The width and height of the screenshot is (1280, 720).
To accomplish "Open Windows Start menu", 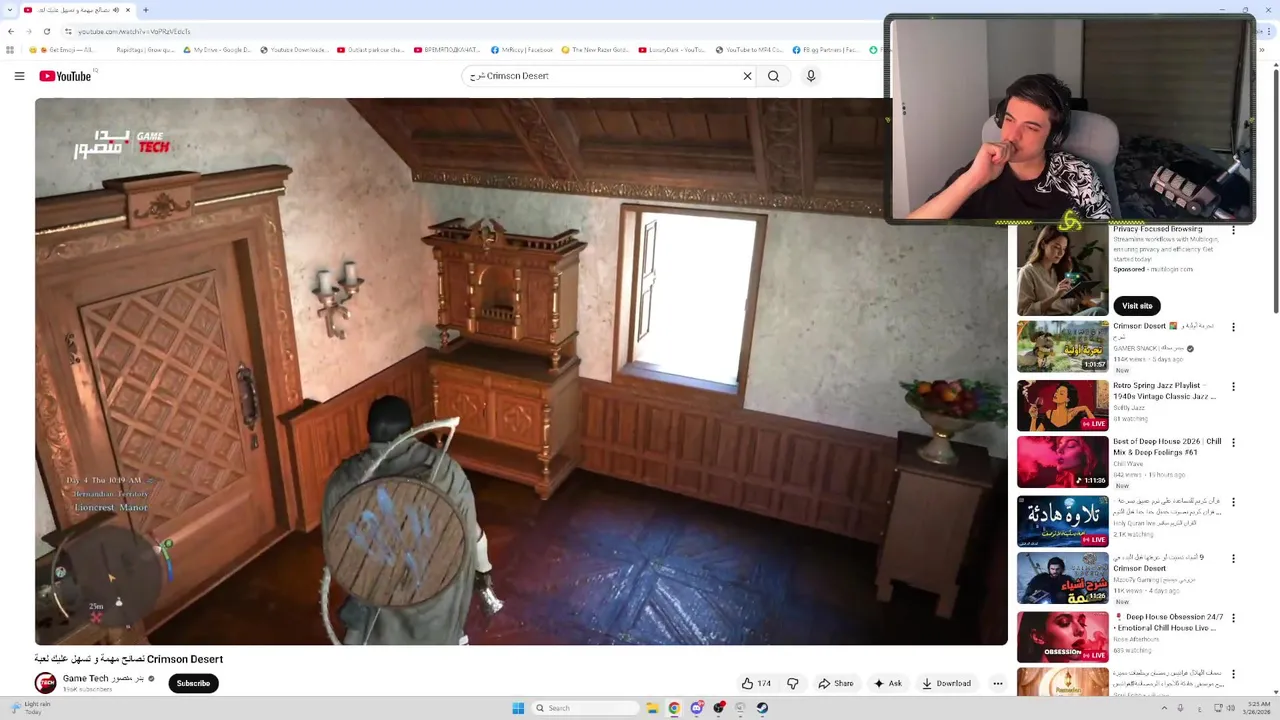I will coord(518,708).
